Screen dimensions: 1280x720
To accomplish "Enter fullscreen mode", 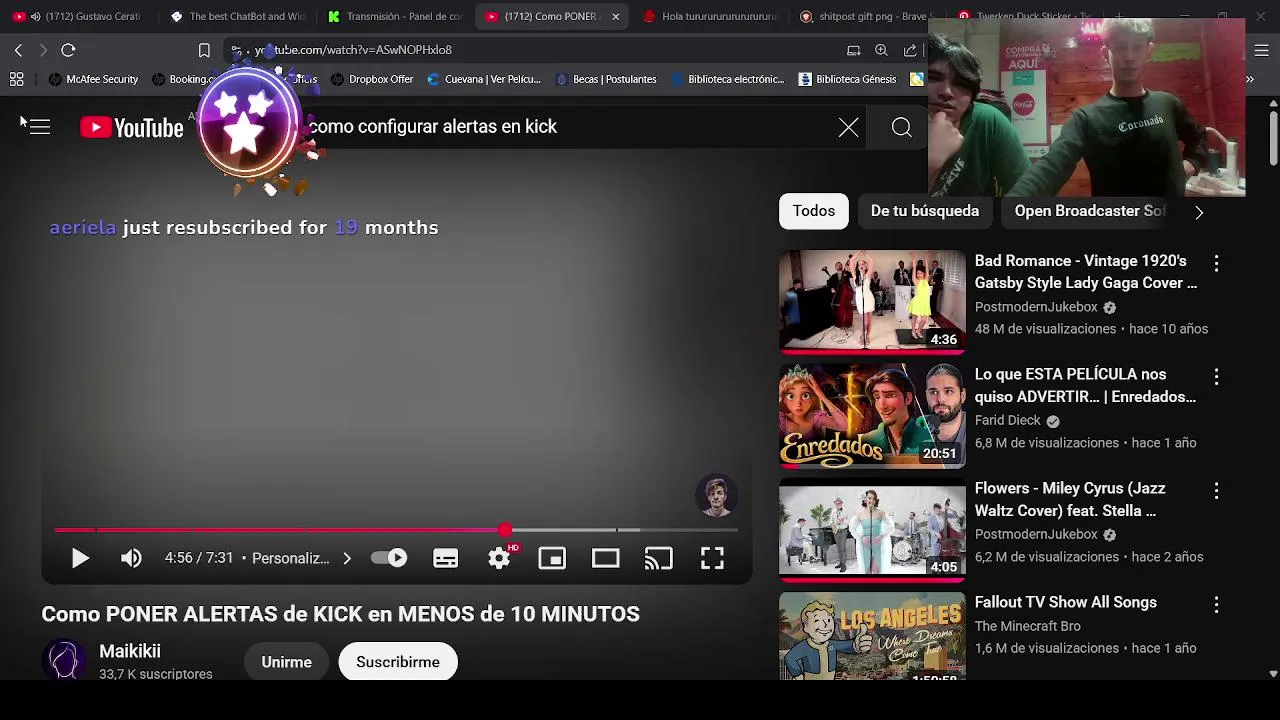I will coord(712,558).
